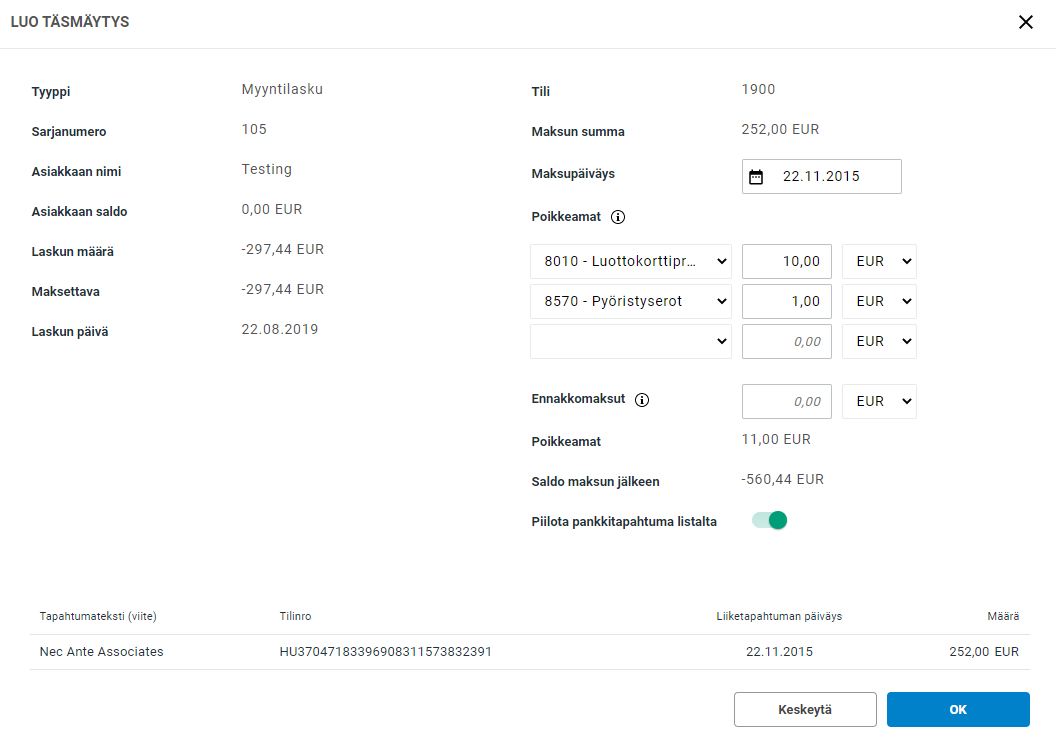Open the 8010 - Luottokortti account dropdown
This screenshot has width=1056, height=744.
pos(630,262)
